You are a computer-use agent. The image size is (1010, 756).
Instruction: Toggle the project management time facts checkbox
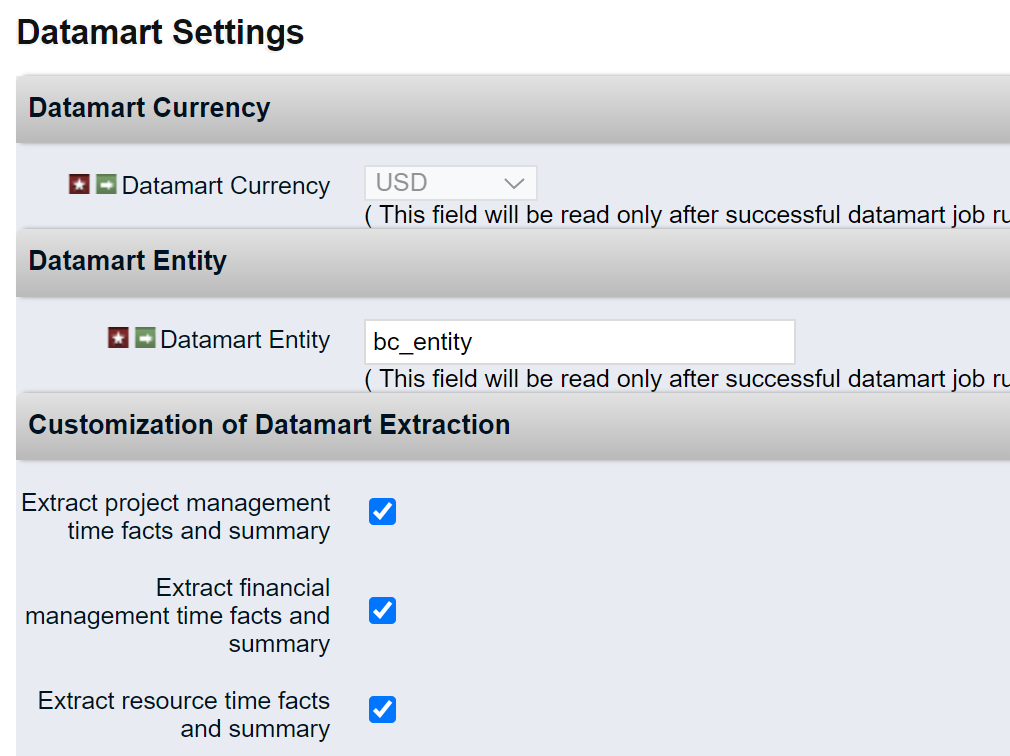coord(382,512)
